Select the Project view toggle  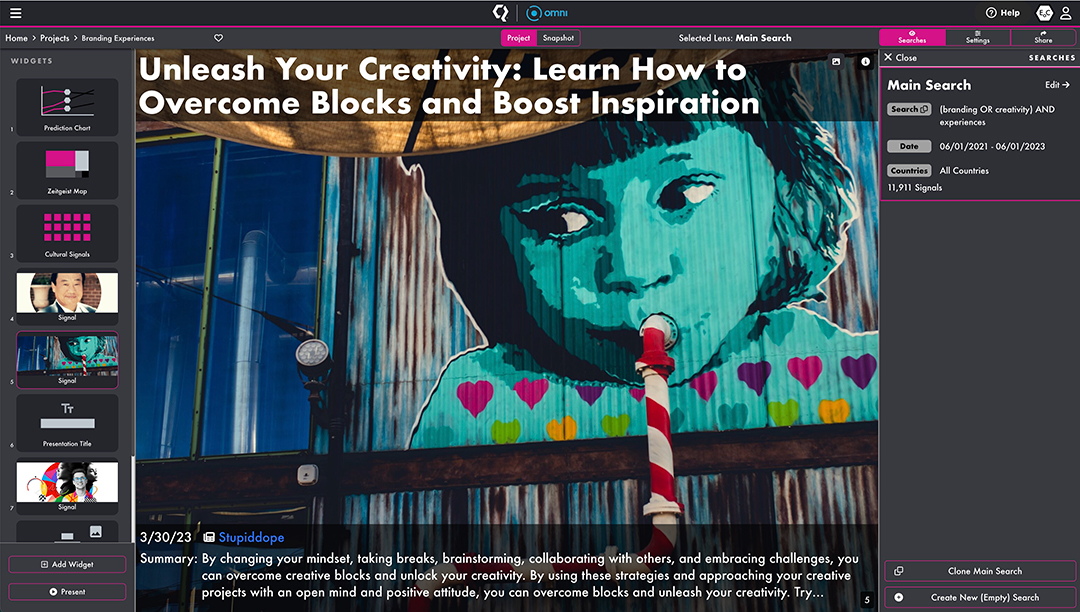click(518, 38)
